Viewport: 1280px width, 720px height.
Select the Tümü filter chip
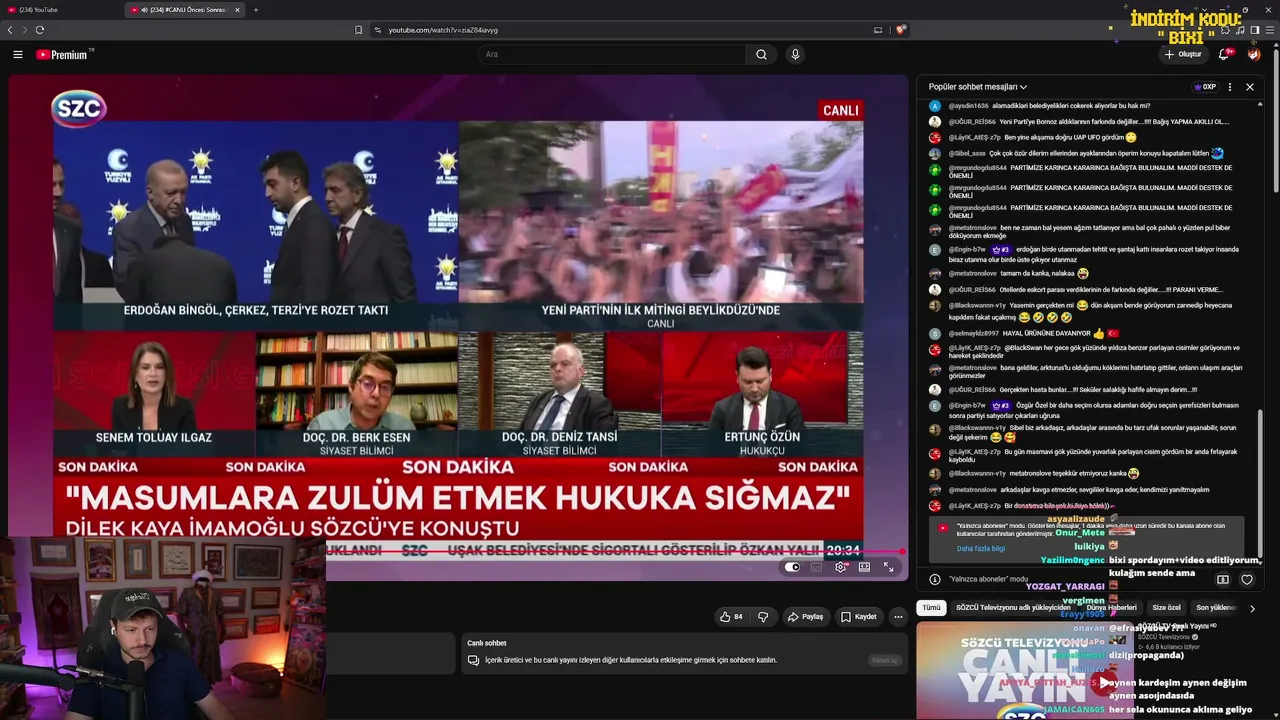click(x=931, y=608)
